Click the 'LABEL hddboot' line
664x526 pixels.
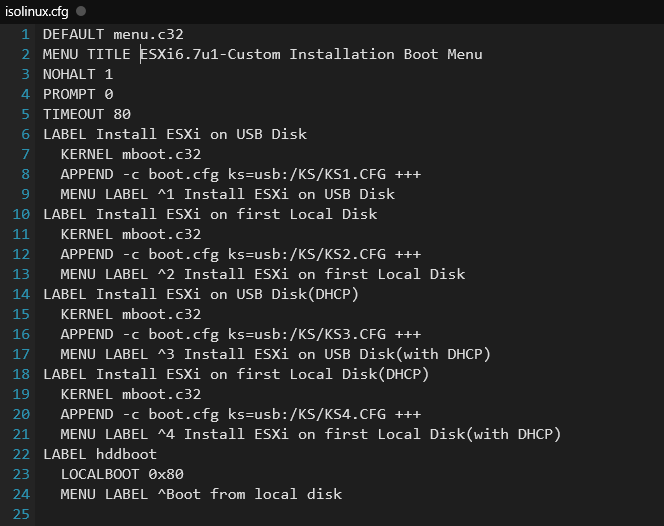pyautogui.click(x=100, y=454)
